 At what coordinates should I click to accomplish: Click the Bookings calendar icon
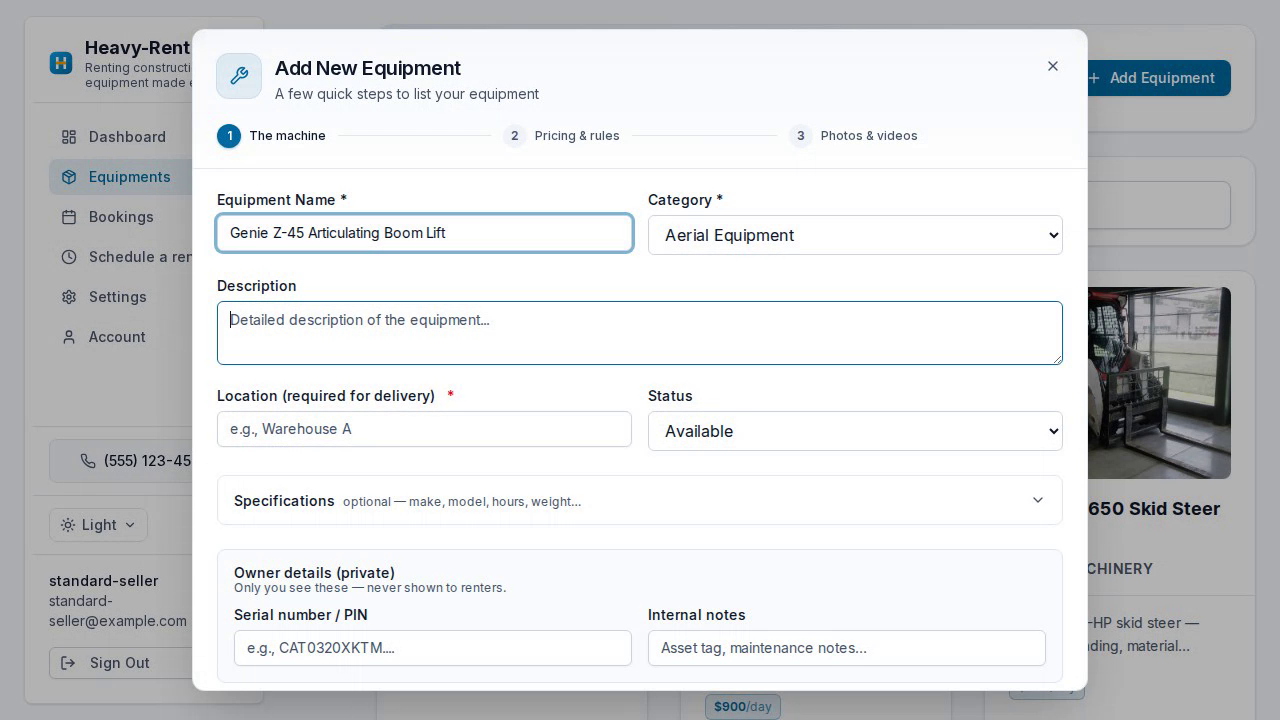click(69, 217)
